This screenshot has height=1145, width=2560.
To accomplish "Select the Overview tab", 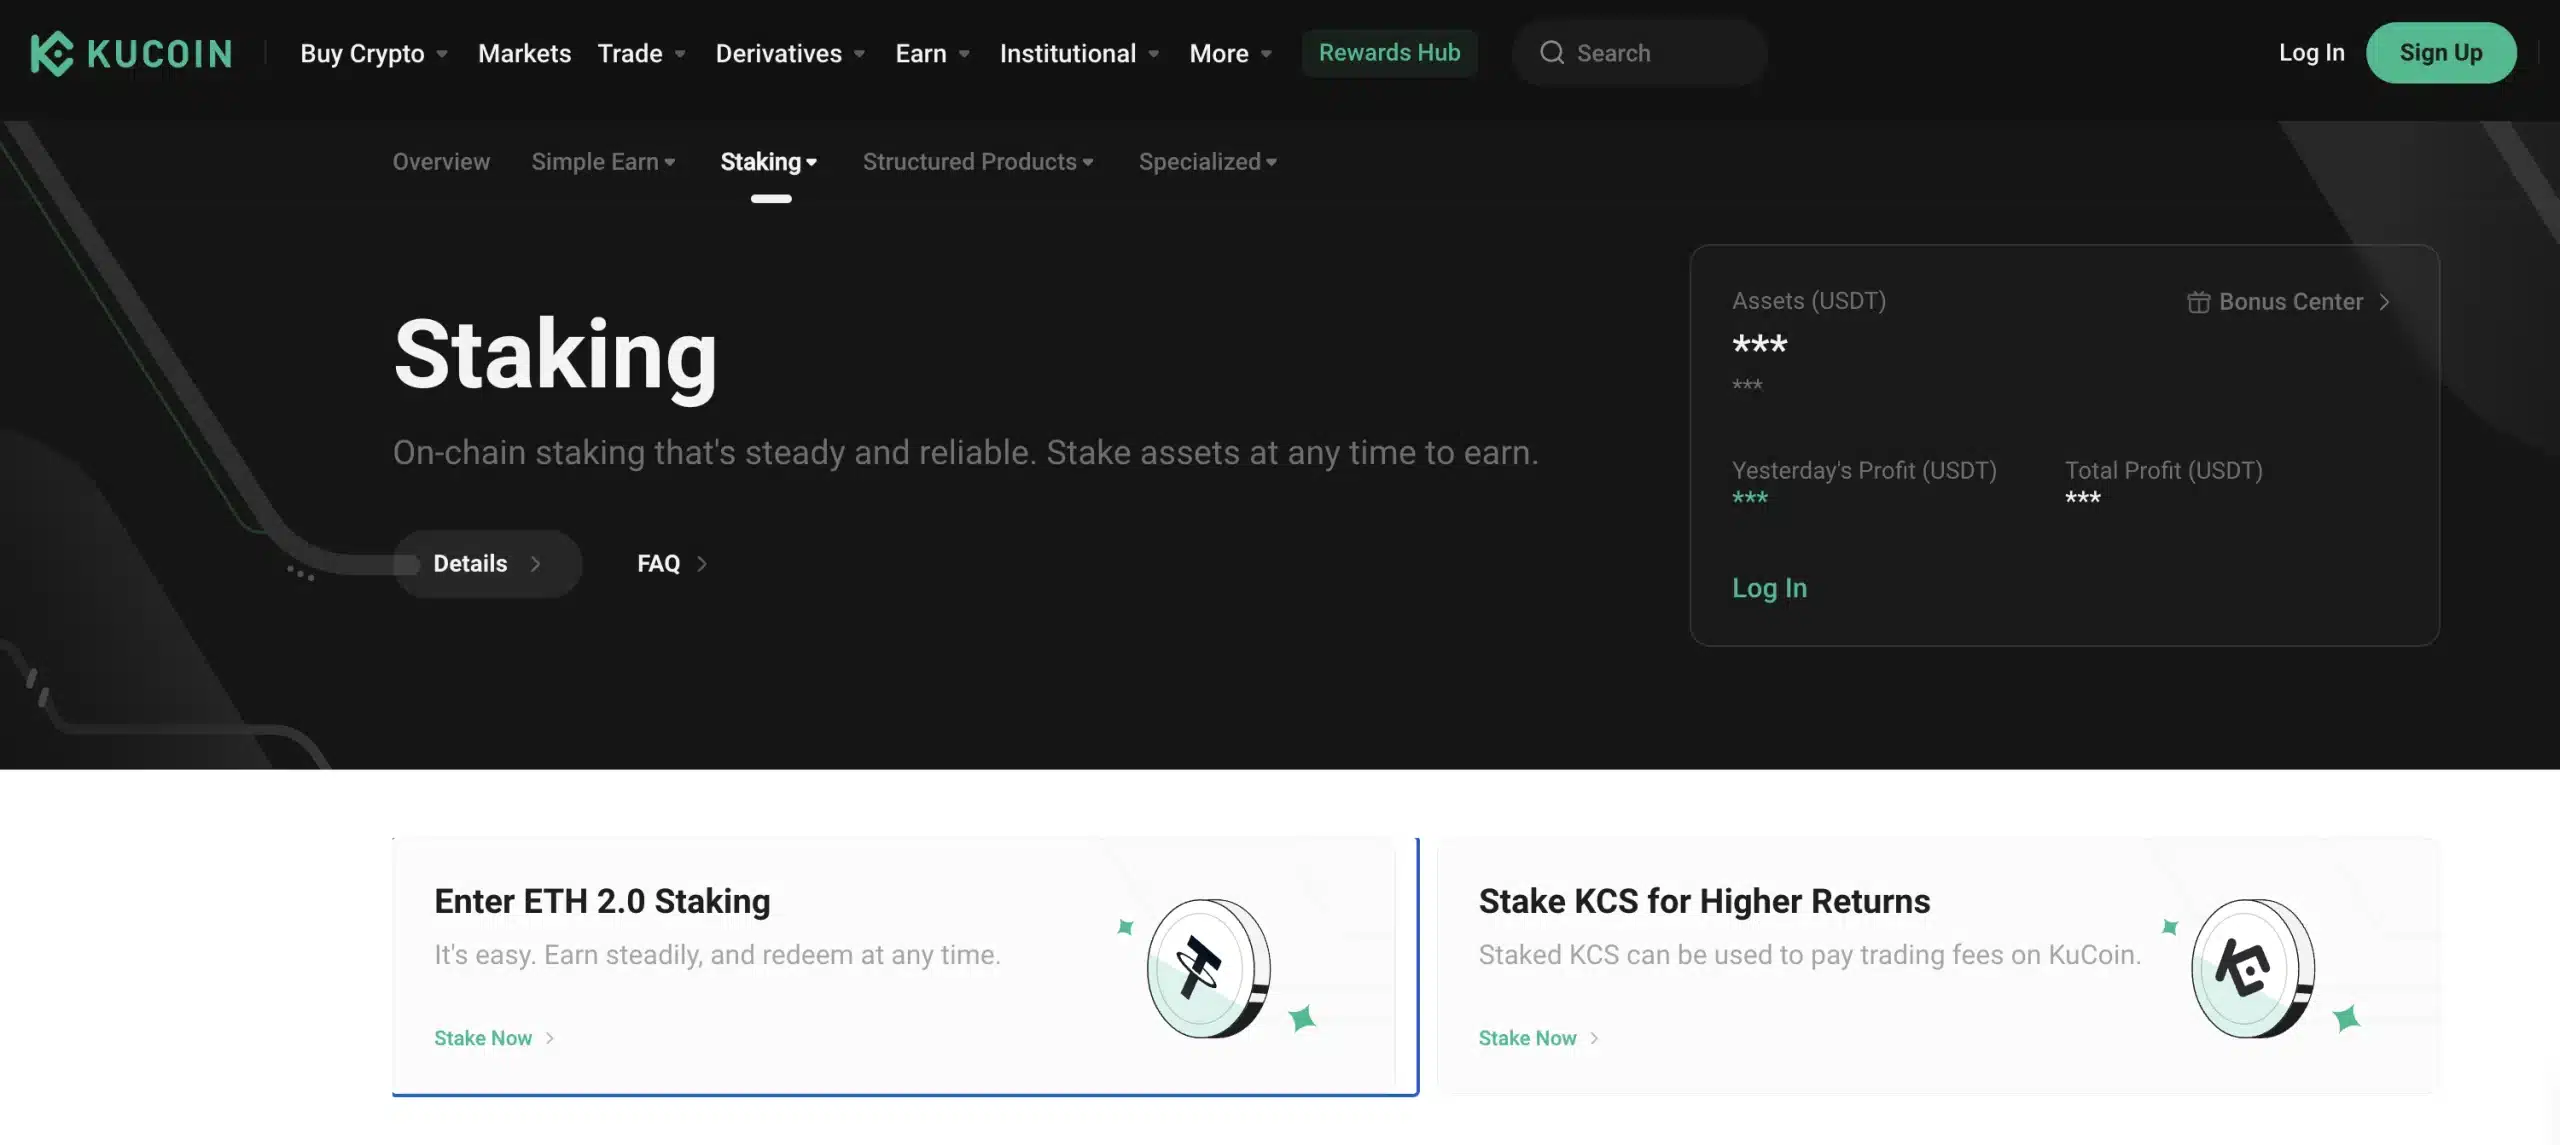I will [x=441, y=160].
